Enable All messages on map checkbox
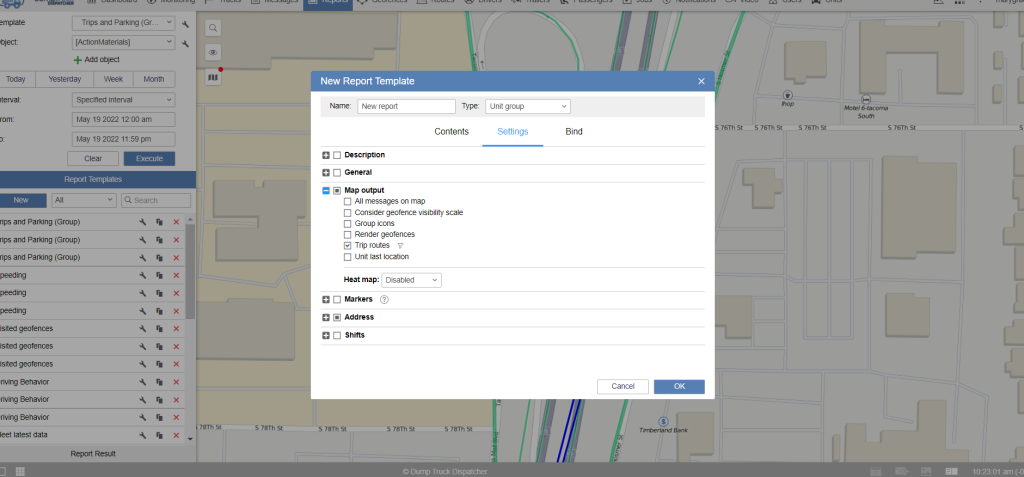This screenshot has width=1024, height=477. click(347, 201)
